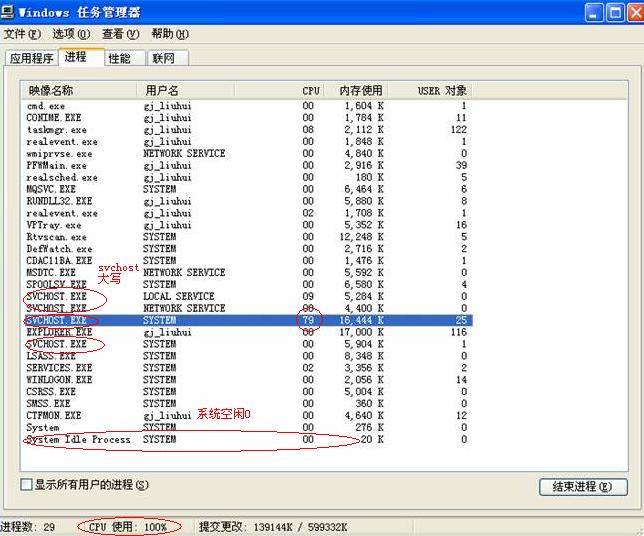Select the LSASS.EXE process row
Image resolution: width=644 pixels, height=536 pixels.
(x=246, y=356)
